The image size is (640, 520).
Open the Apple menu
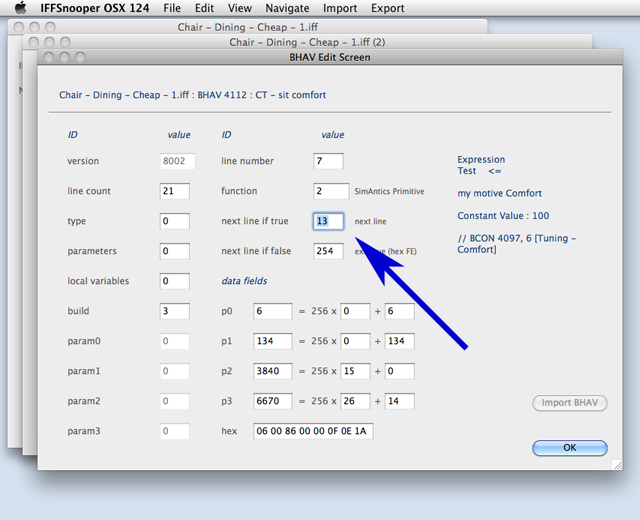[x=20, y=8]
